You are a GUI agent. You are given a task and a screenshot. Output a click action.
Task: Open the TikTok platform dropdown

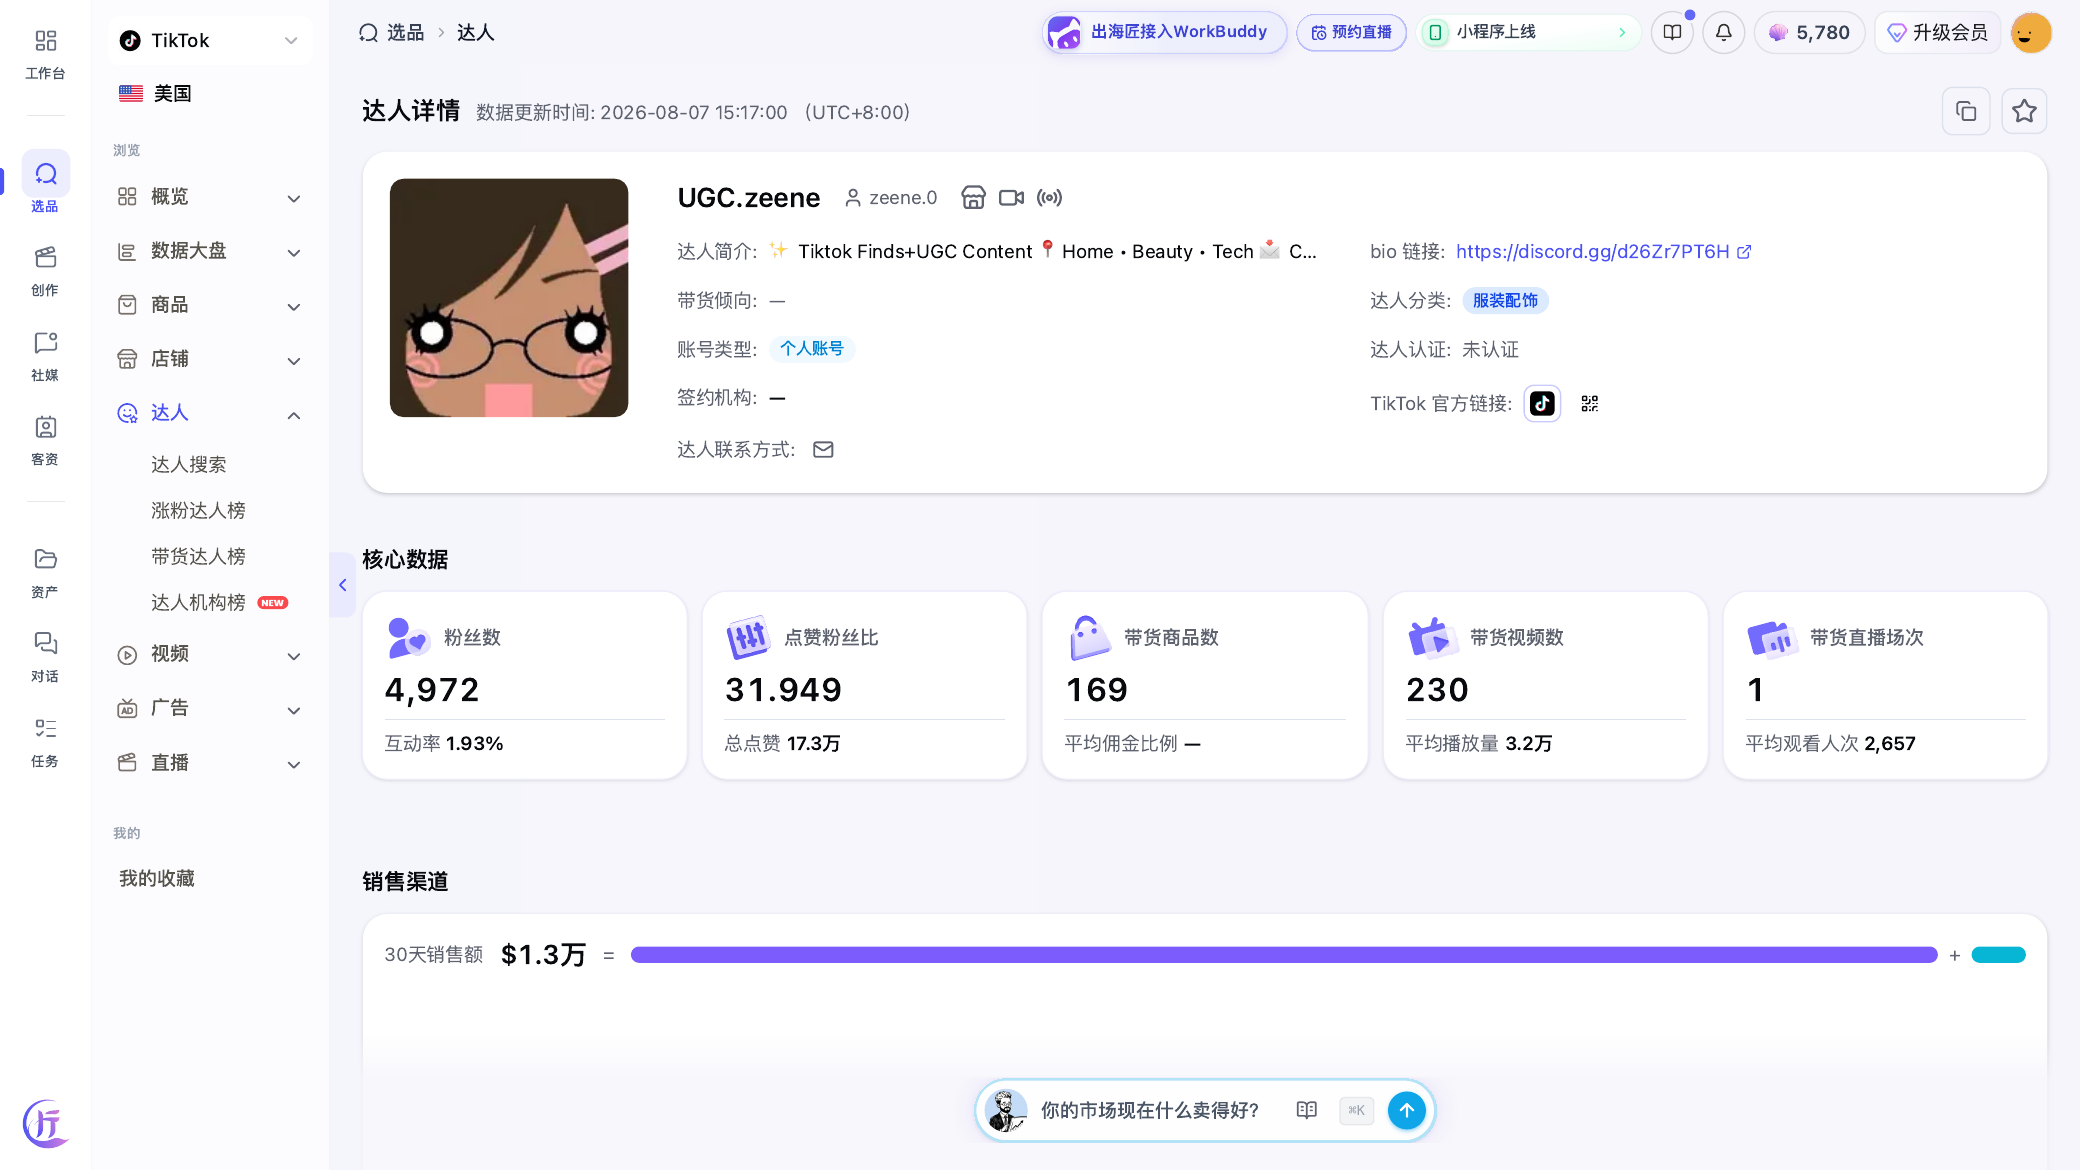(x=210, y=40)
